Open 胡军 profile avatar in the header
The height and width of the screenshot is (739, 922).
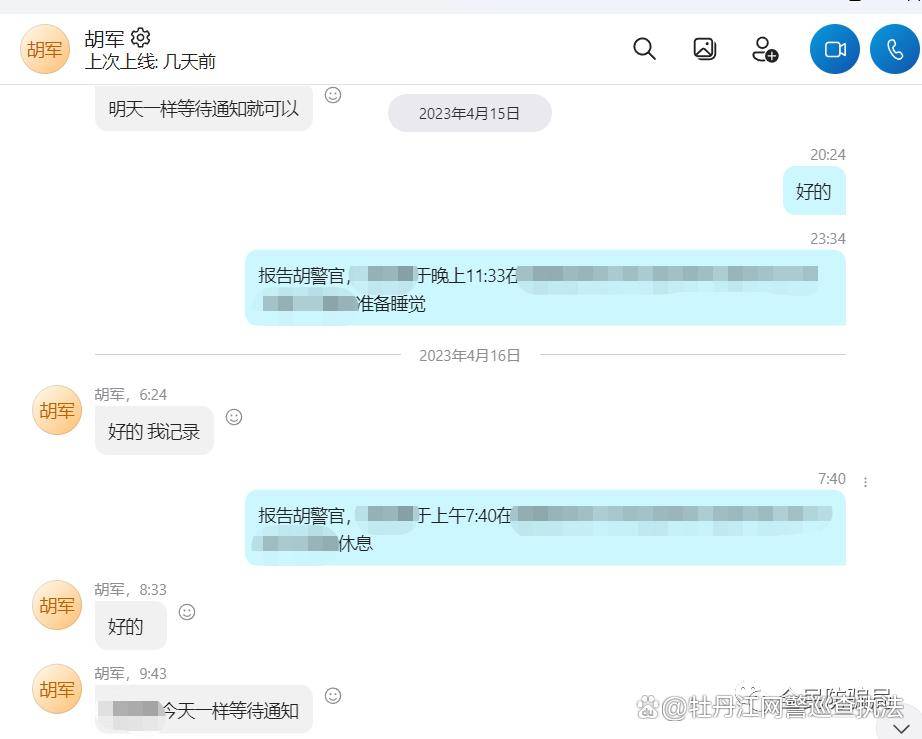(45, 49)
